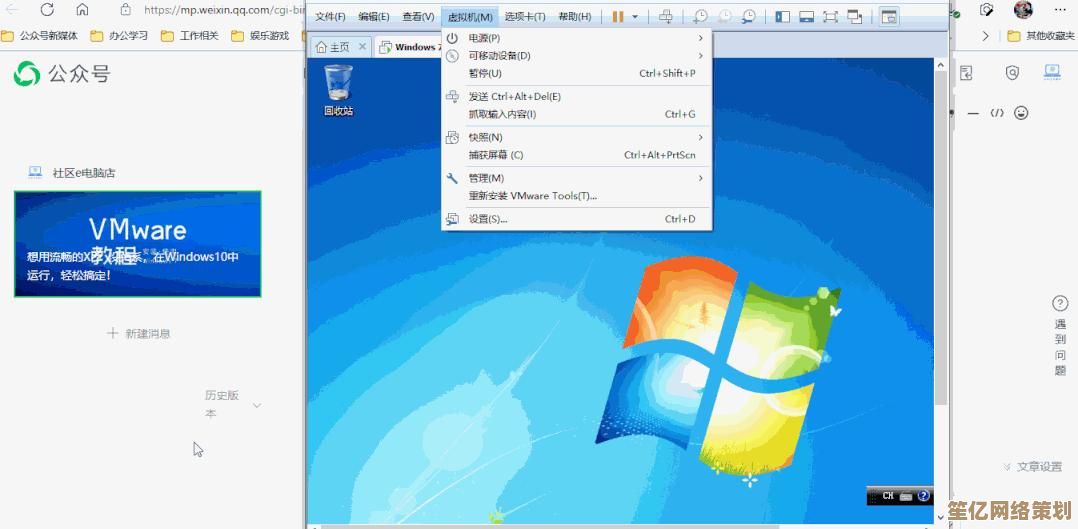Toggle the thumbnail bar view icon
This screenshot has height=529, width=1078.
click(x=806, y=17)
